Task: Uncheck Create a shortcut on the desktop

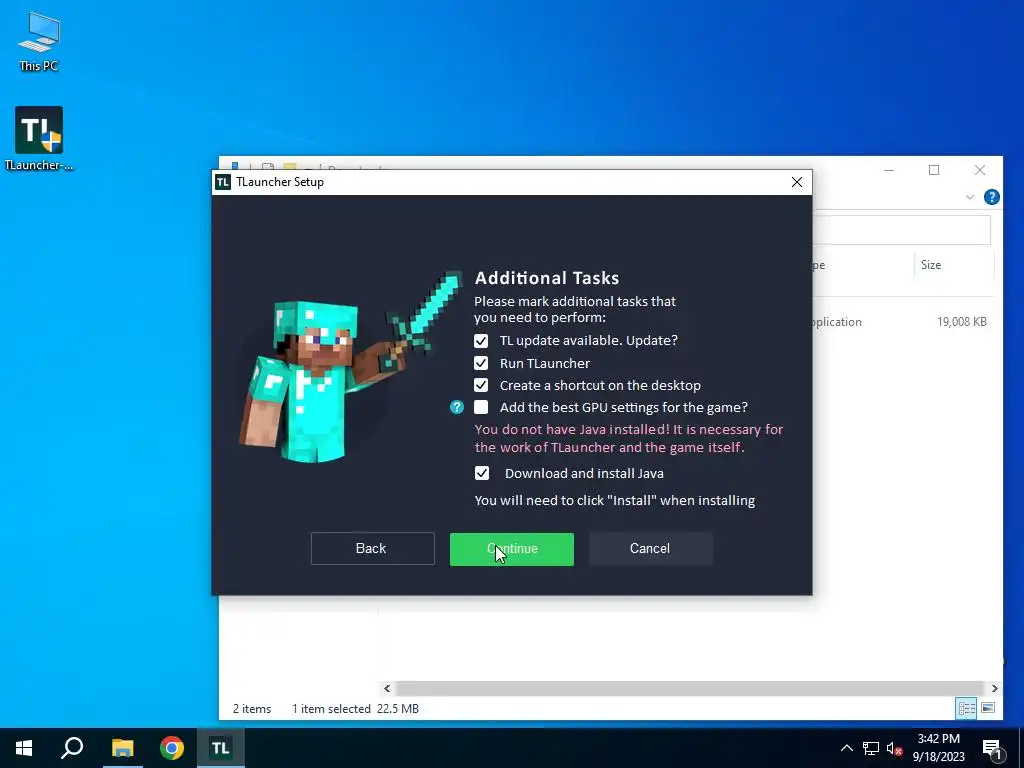Action: (481, 385)
